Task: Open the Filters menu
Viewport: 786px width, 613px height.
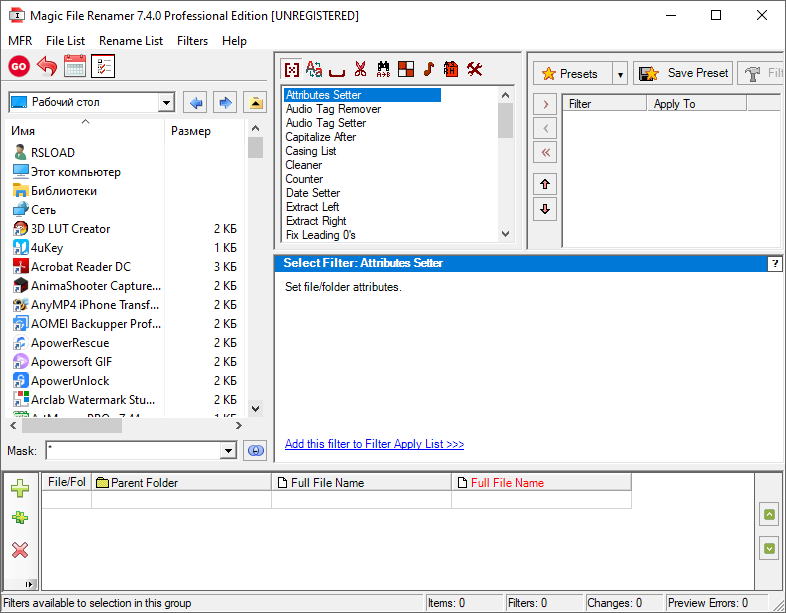Action: point(192,41)
